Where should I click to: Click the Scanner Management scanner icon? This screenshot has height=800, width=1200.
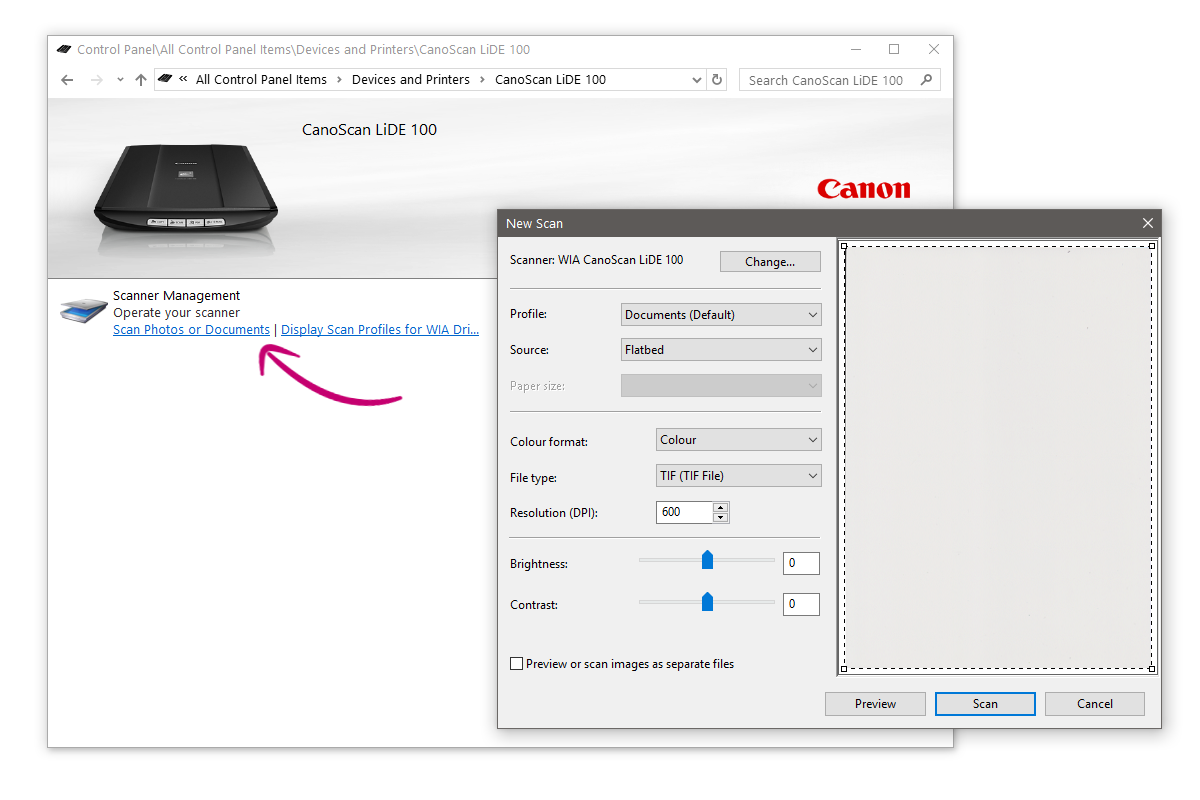pyautogui.click(x=83, y=310)
